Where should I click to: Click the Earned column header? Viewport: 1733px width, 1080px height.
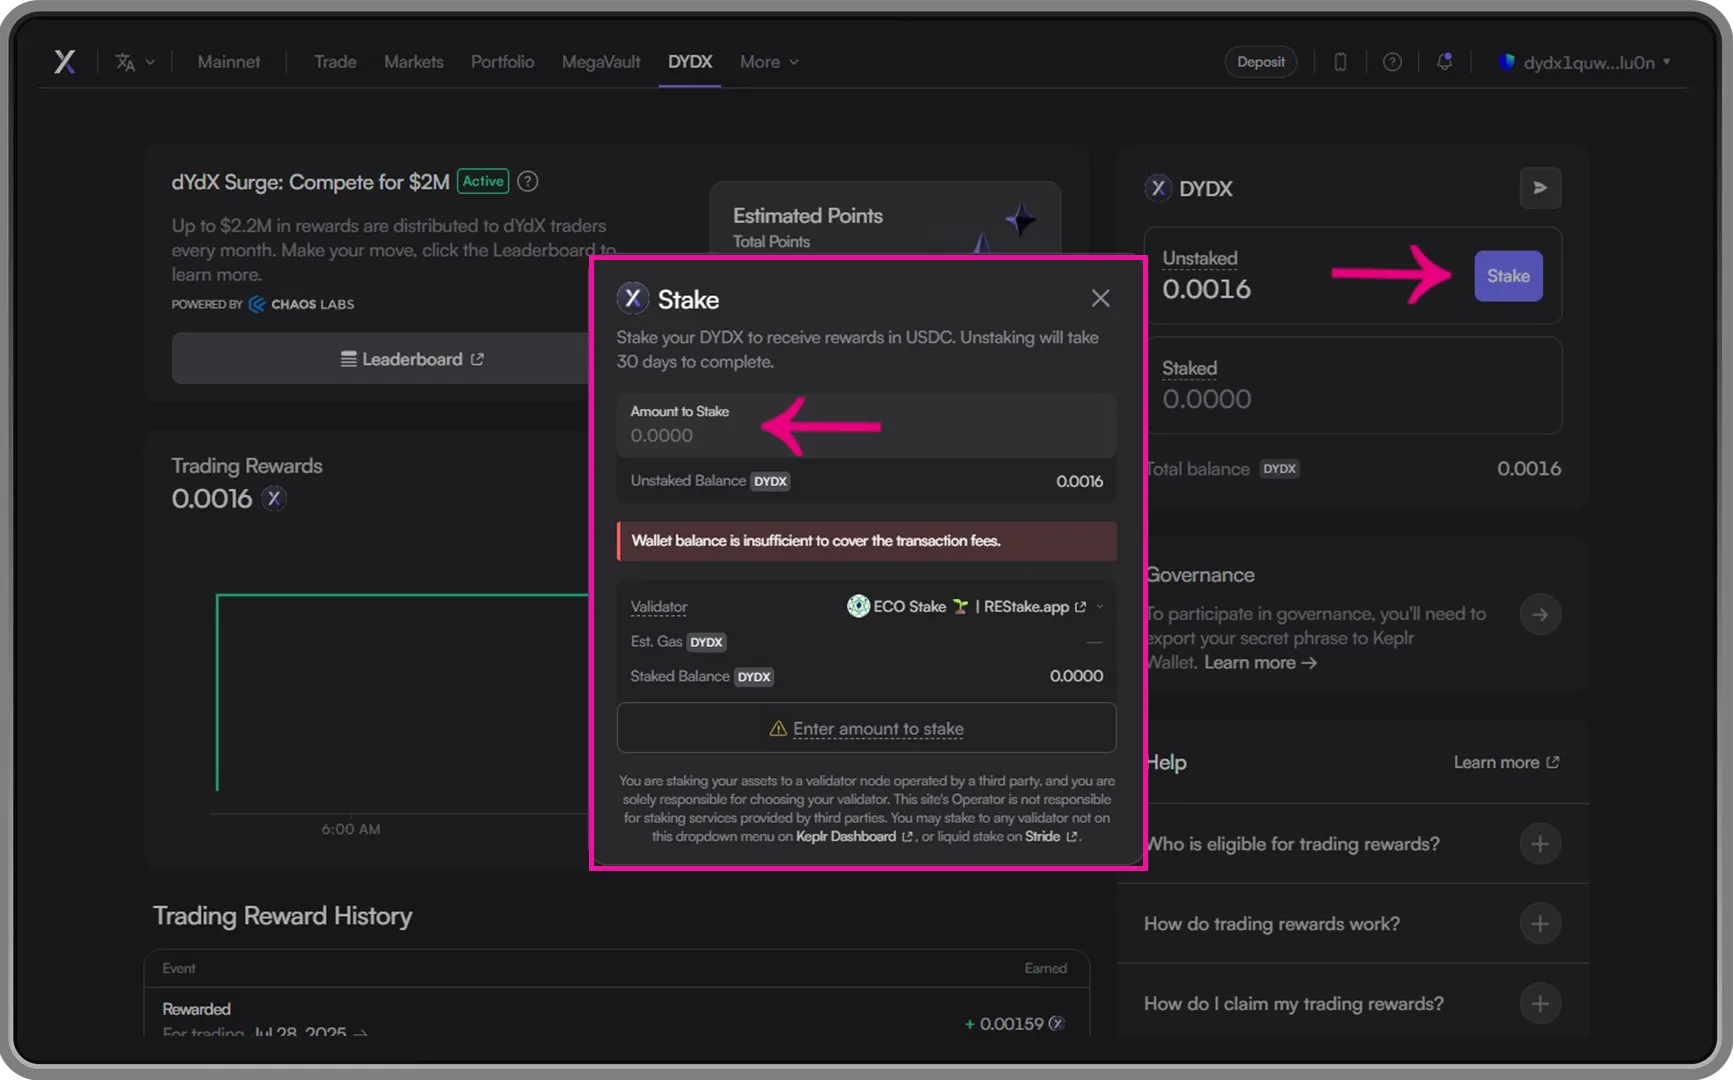coord(1045,968)
